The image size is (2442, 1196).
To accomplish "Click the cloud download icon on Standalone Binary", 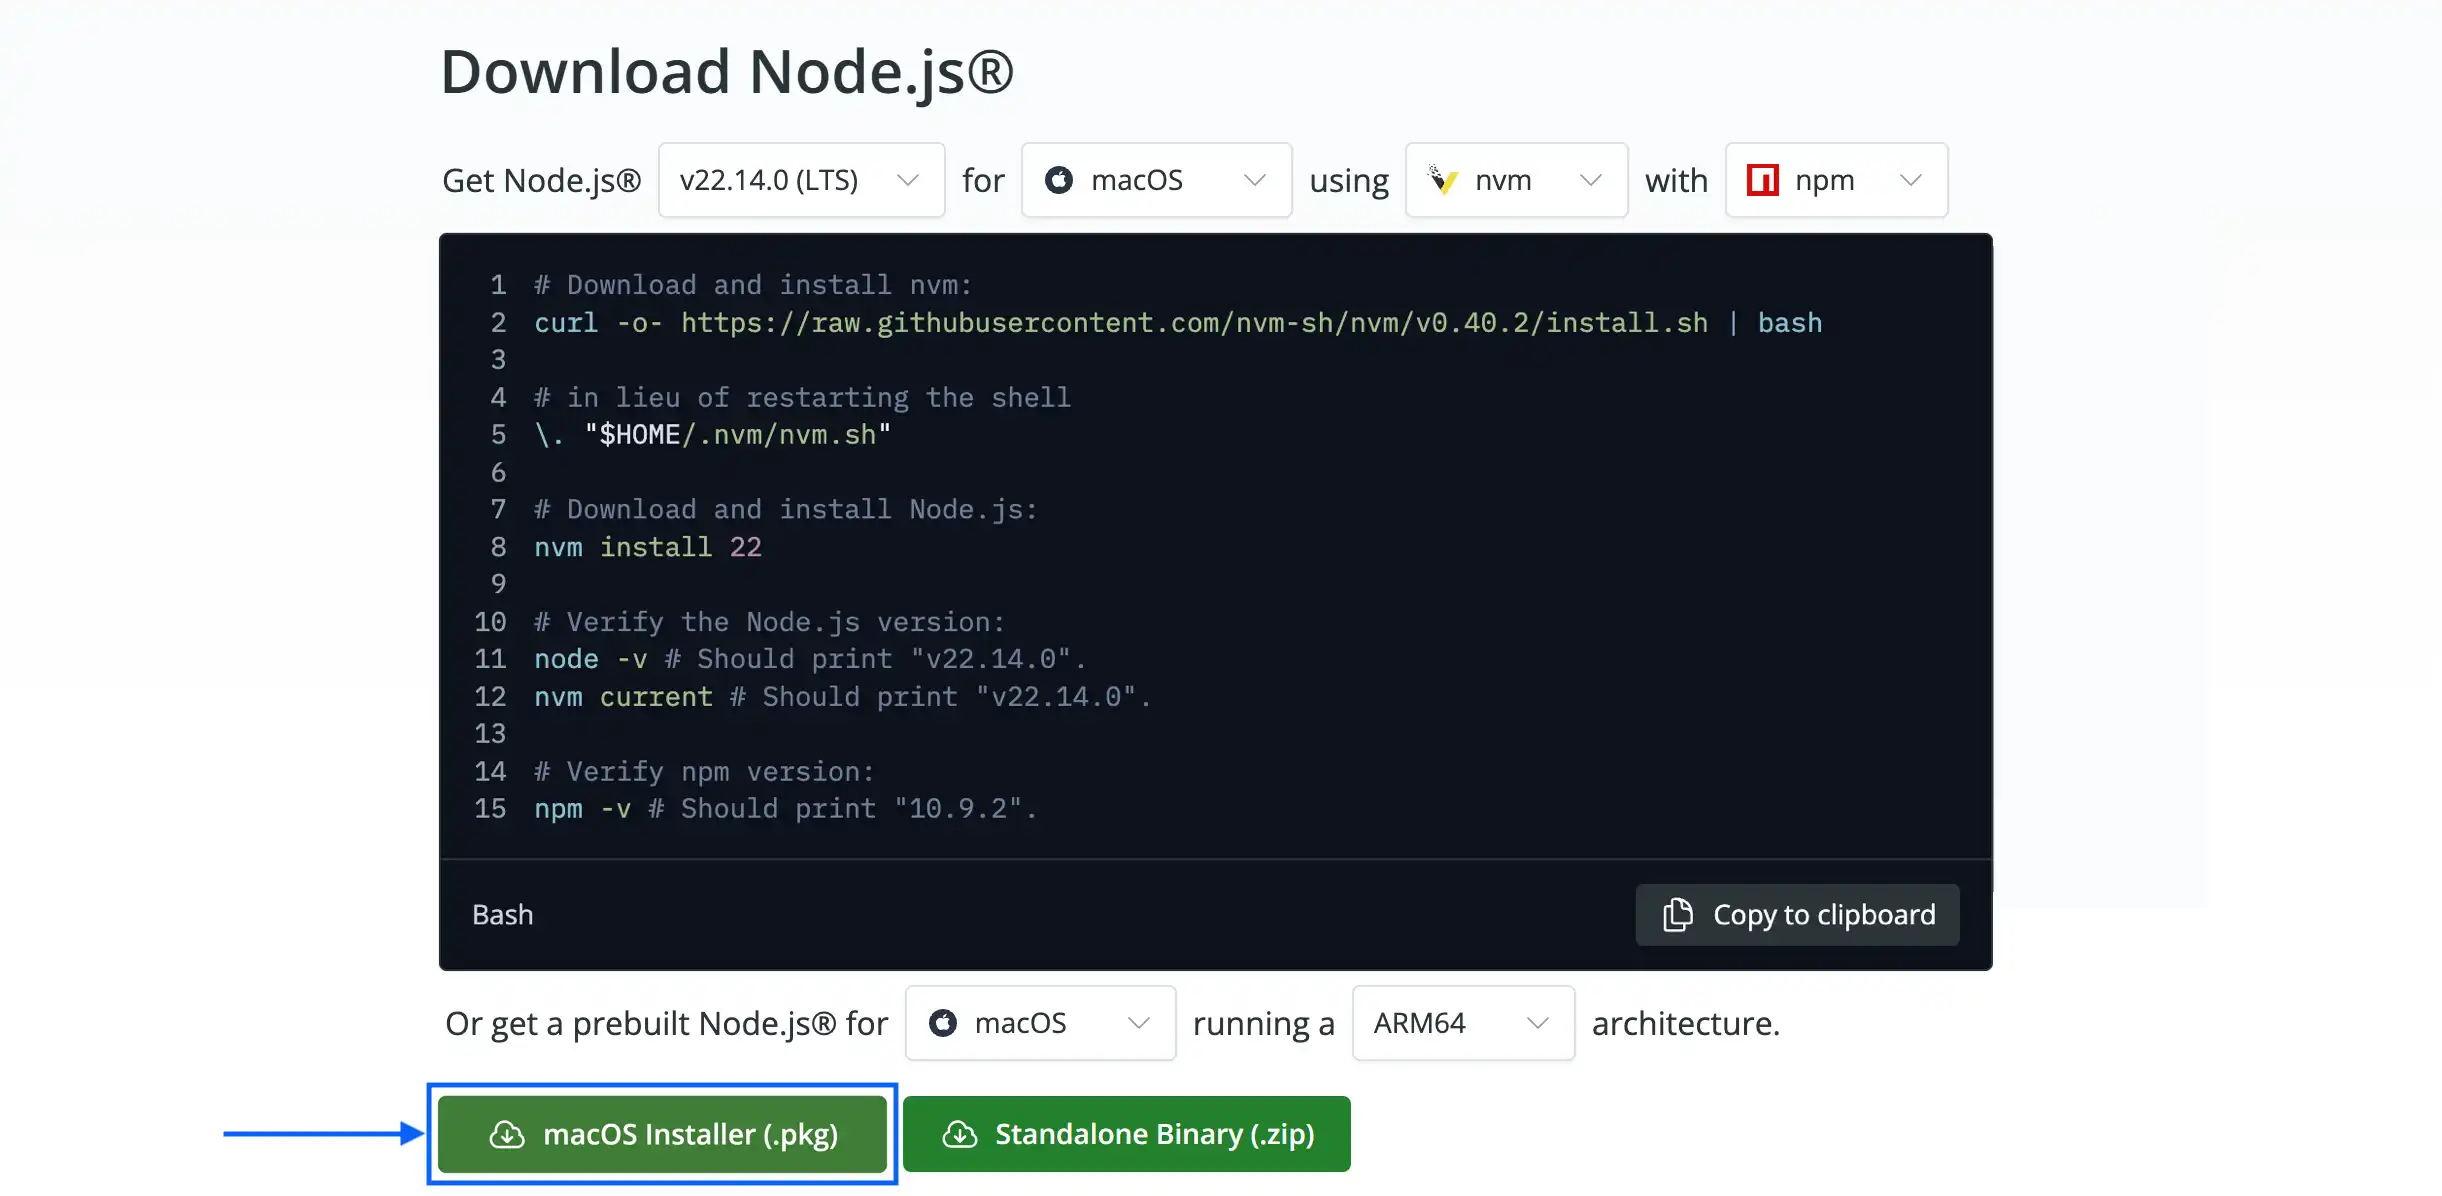I will coord(959,1134).
